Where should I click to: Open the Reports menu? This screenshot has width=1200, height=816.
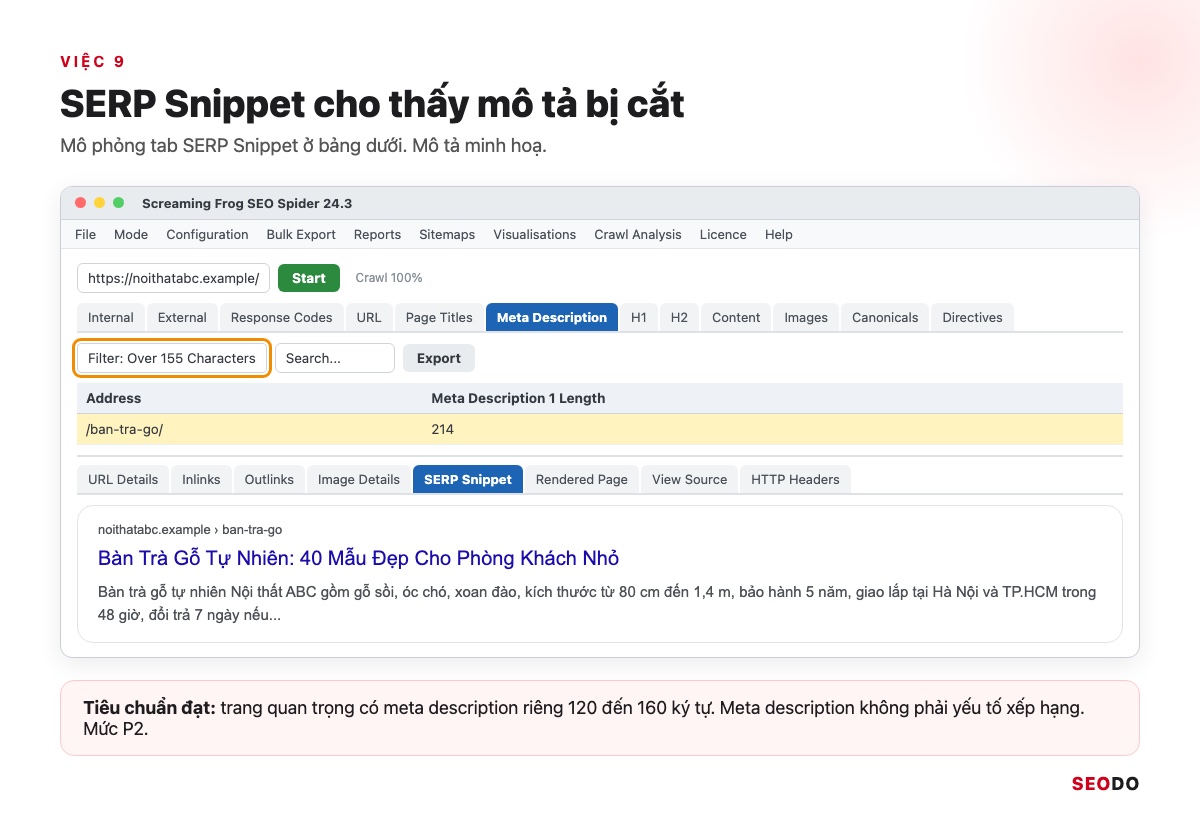coord(377,234)
